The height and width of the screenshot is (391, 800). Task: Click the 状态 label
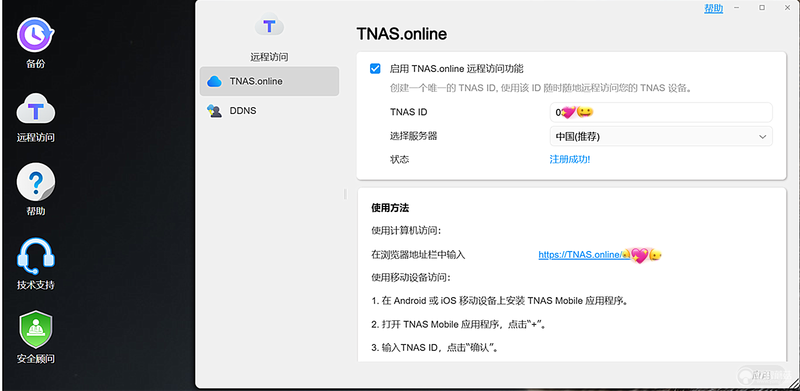tap(399, 159)
